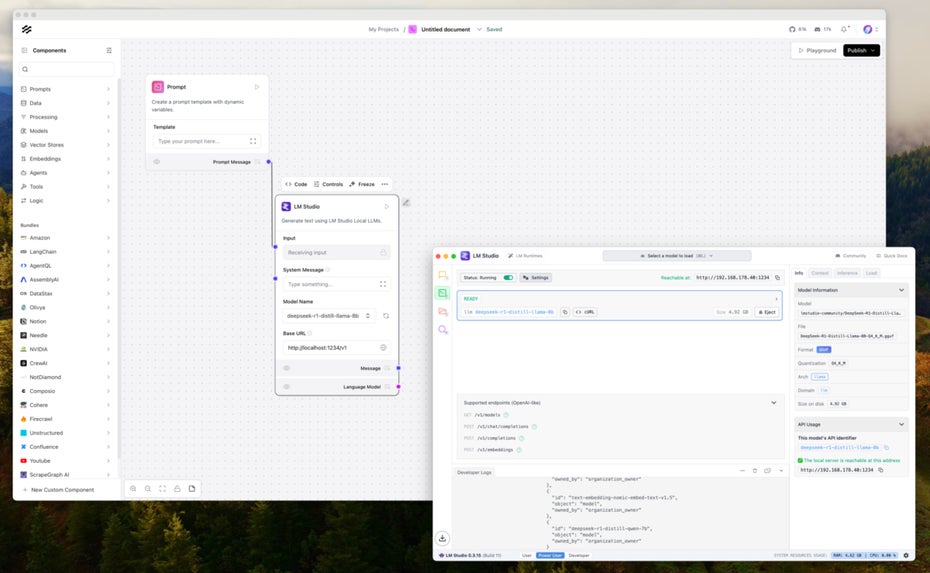Viewport: 930px width, 573px height.
Task: Click the globe icon in Base URL field
Action: 383,348
